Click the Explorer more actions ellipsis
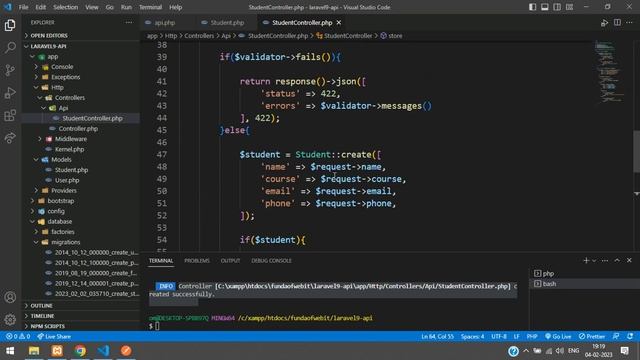The width and height of the screenshot is (640, 360). click(x=129, y=22)
